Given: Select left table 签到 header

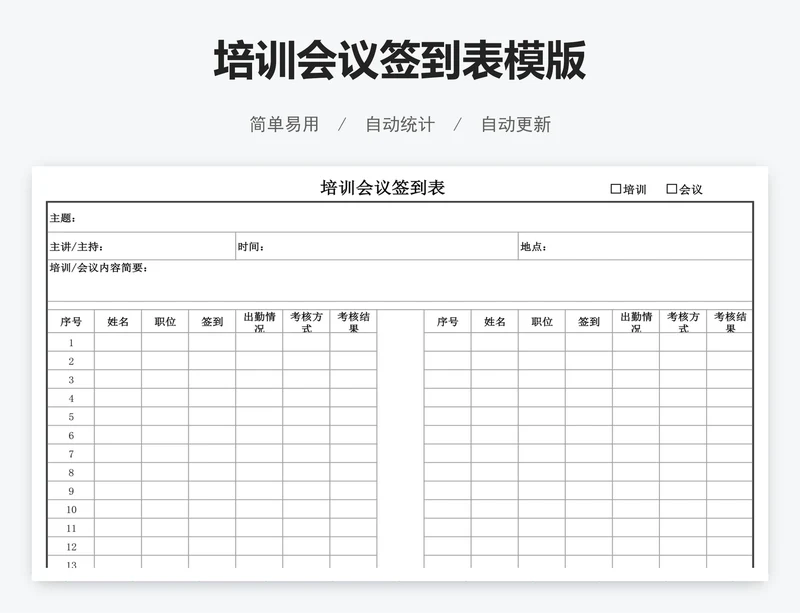Looking at the screenshot, I should point(212,322).
